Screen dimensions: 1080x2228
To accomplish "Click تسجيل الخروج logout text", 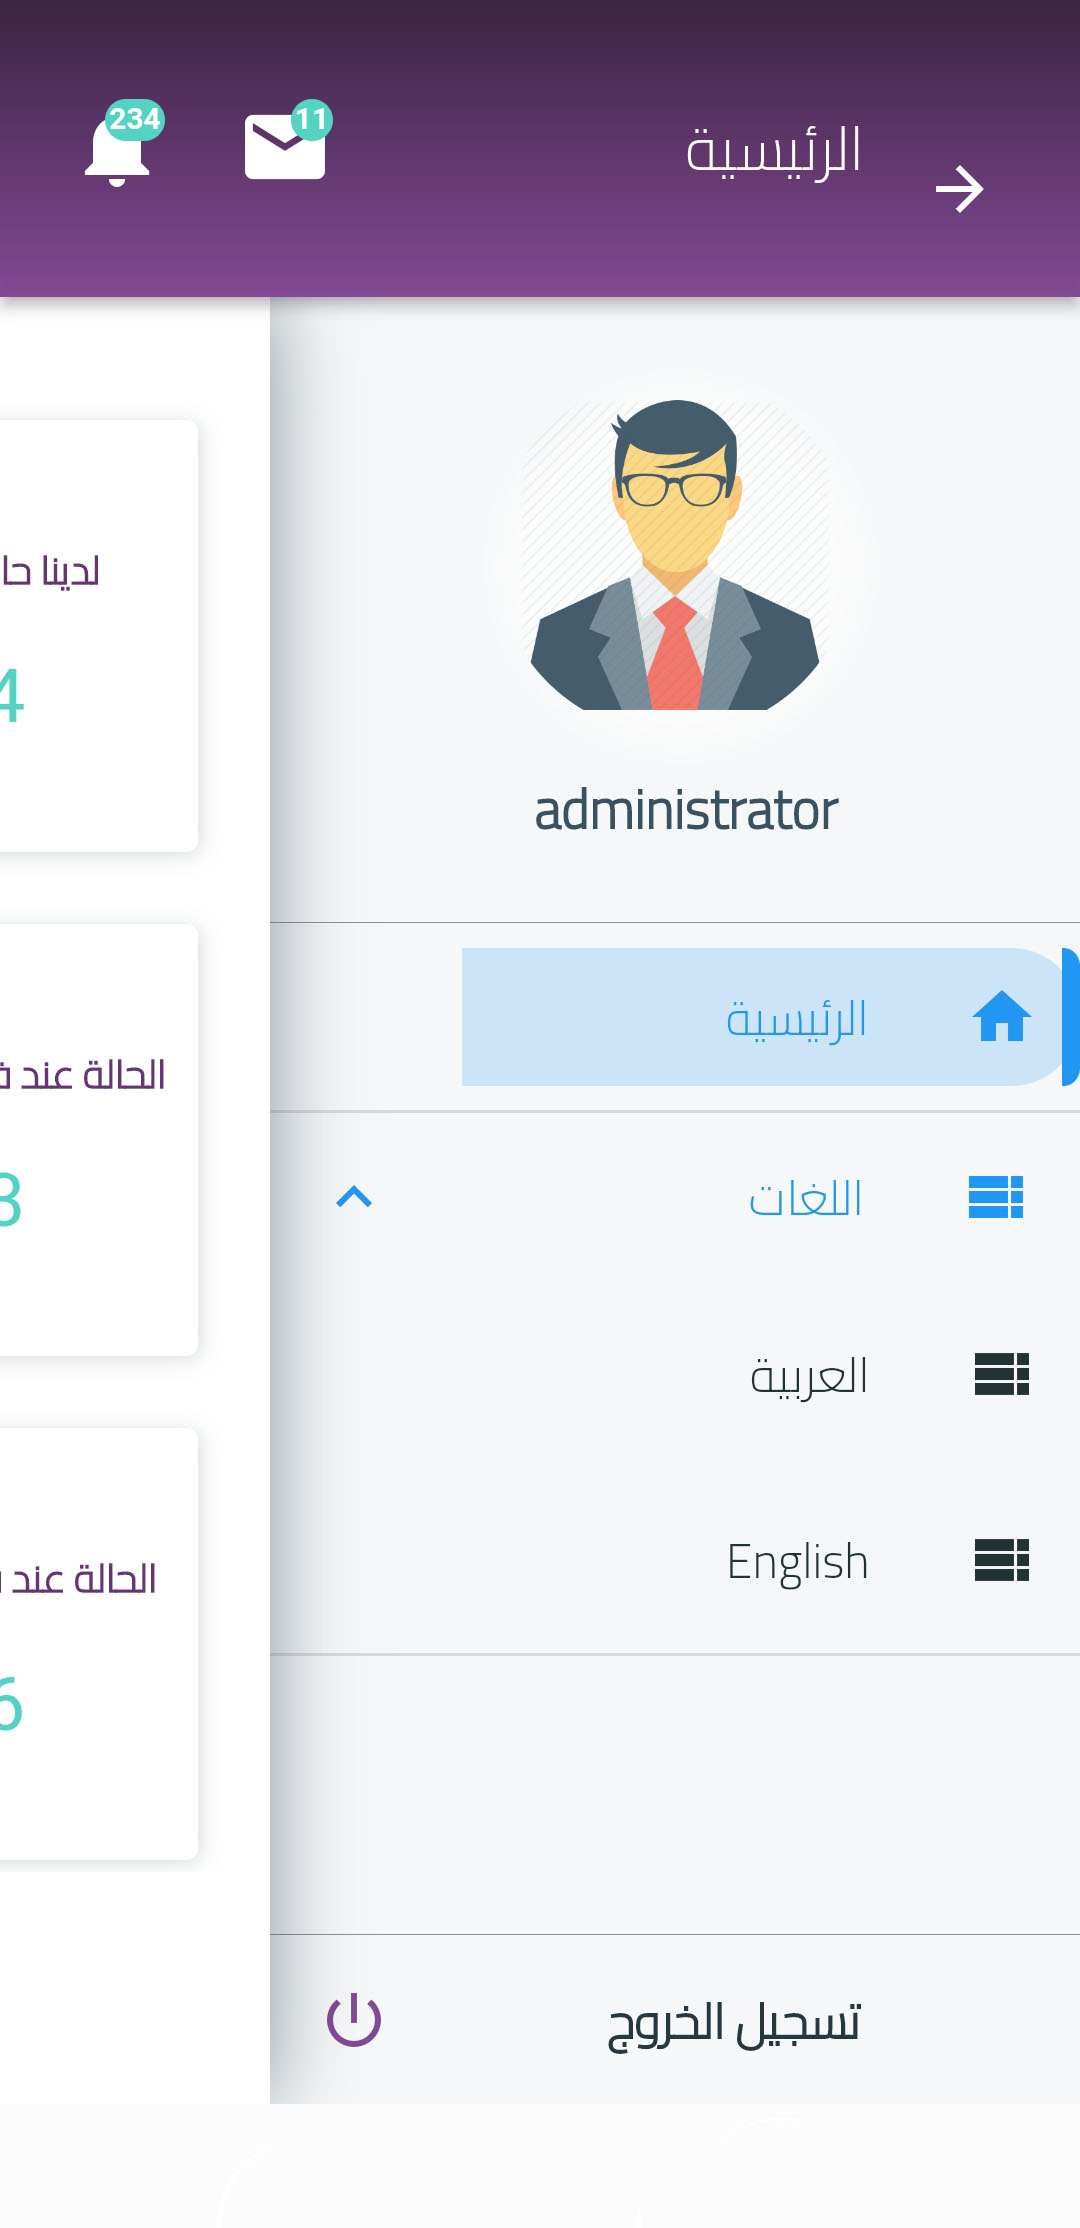I will coord(734,2022).
